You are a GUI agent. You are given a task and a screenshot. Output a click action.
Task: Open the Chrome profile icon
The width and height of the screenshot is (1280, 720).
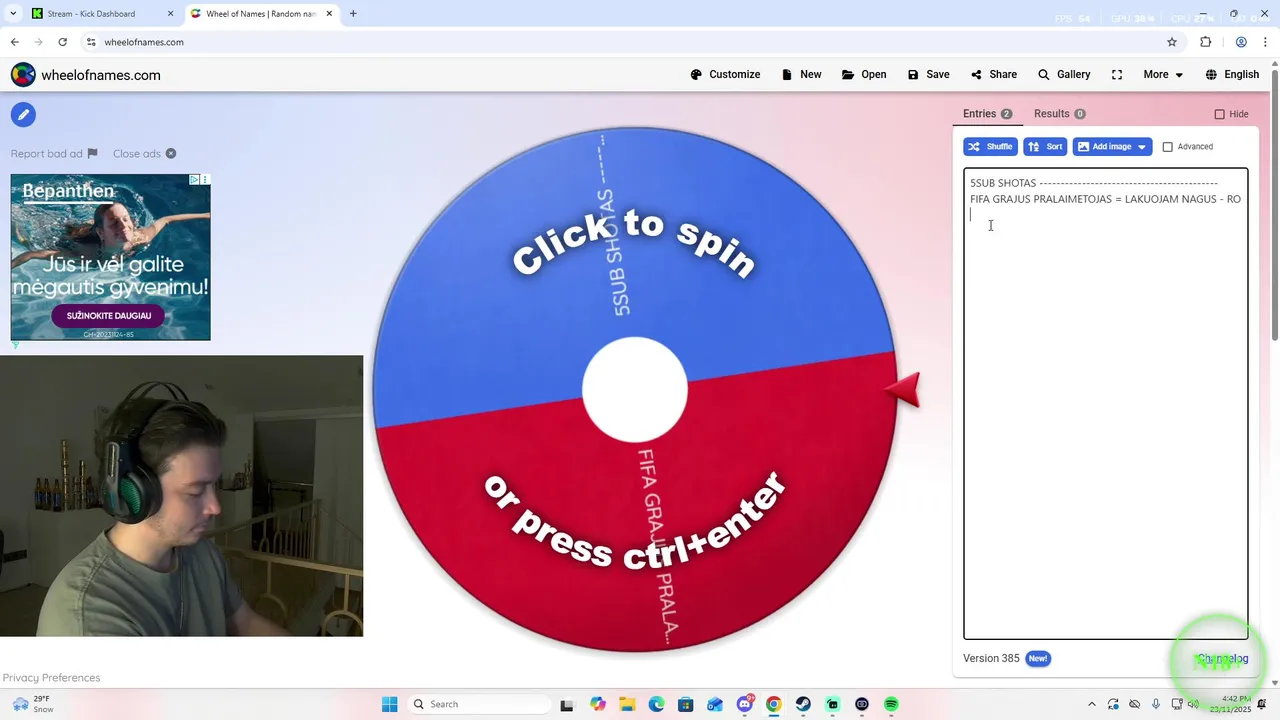[1241, 42]
